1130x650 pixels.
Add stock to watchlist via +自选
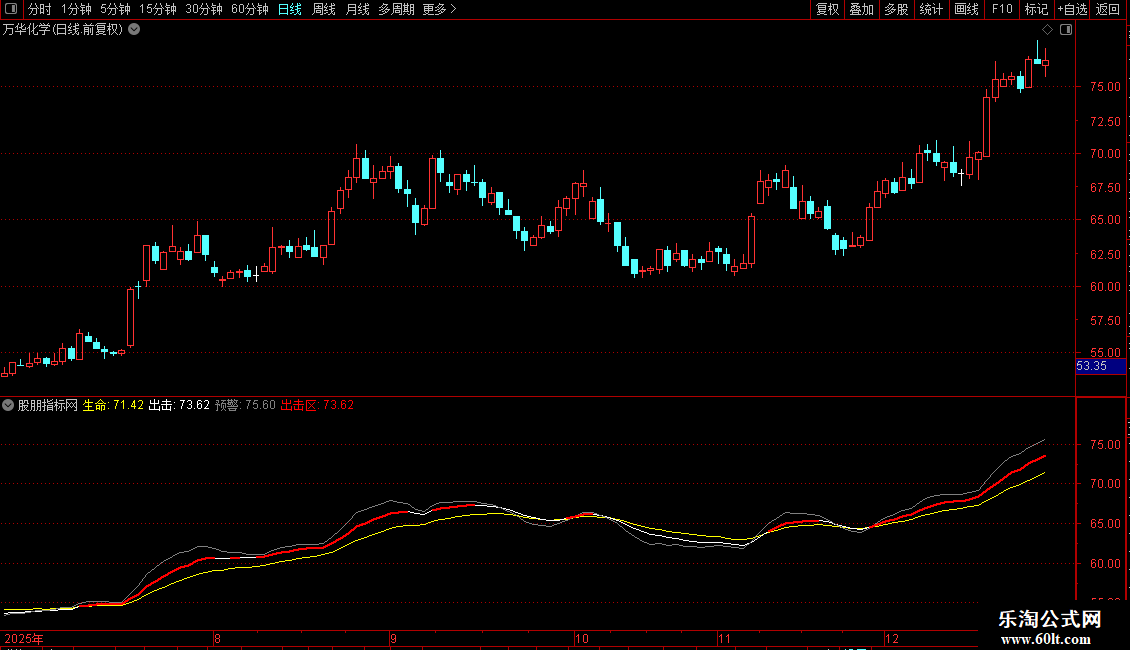(x=1072, y=9)
